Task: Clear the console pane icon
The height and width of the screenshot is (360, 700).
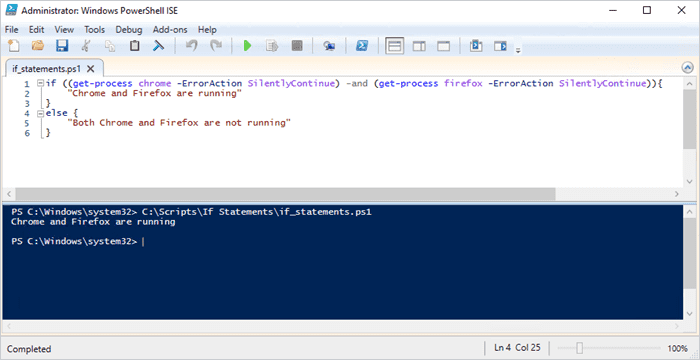Action: [158, 46]
